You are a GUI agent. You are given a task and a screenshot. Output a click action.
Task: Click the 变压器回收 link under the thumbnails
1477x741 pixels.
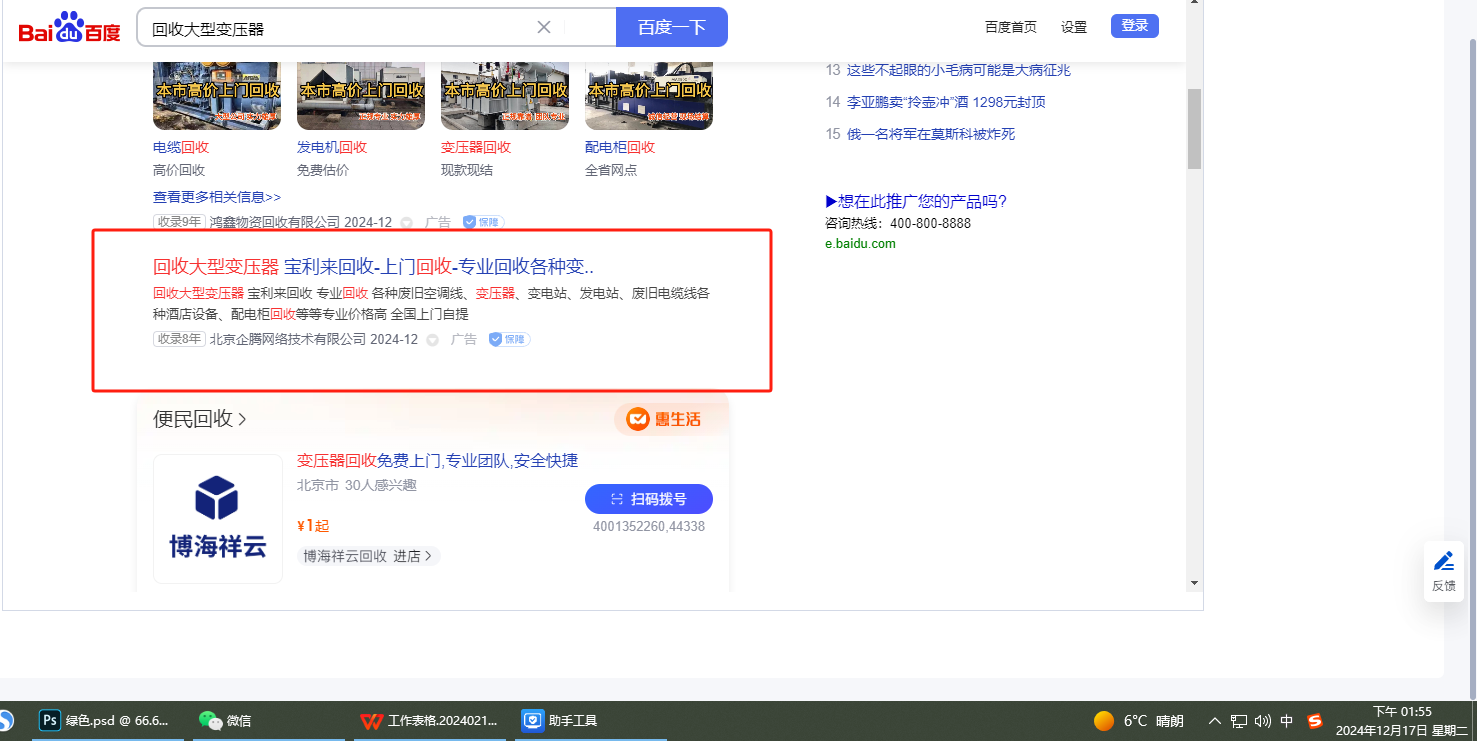[476, 147]
